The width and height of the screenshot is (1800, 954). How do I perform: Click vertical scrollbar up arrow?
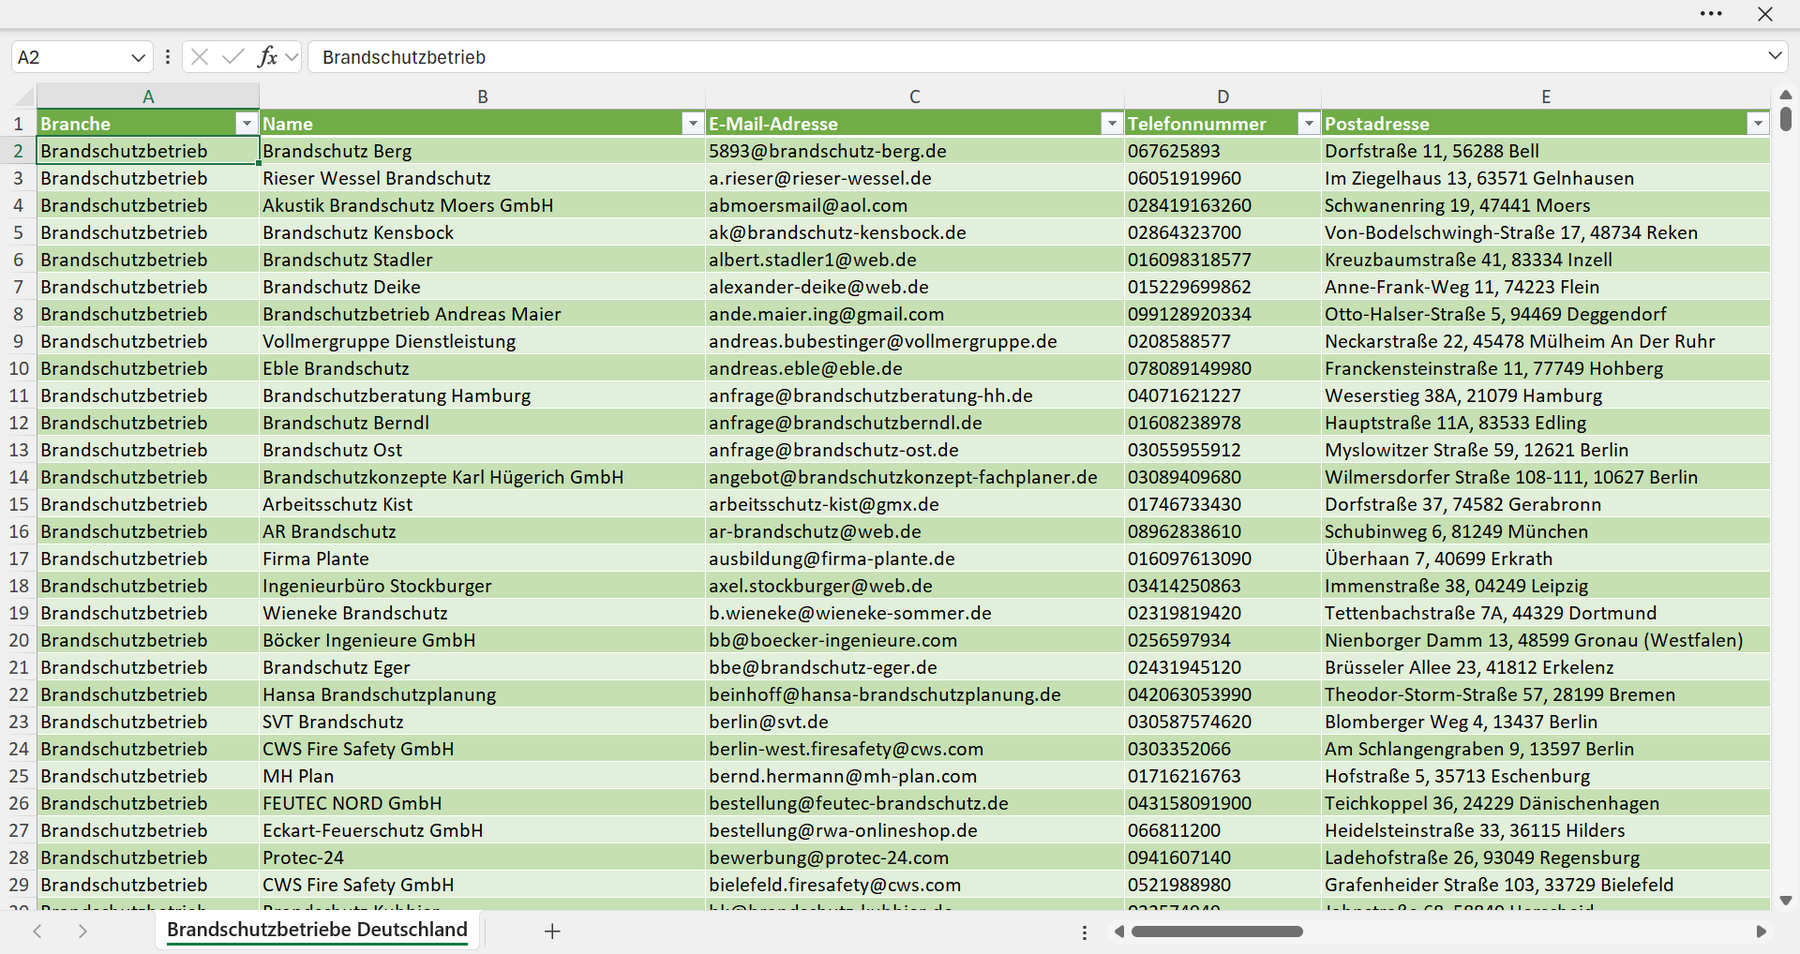coord(1786,95)
